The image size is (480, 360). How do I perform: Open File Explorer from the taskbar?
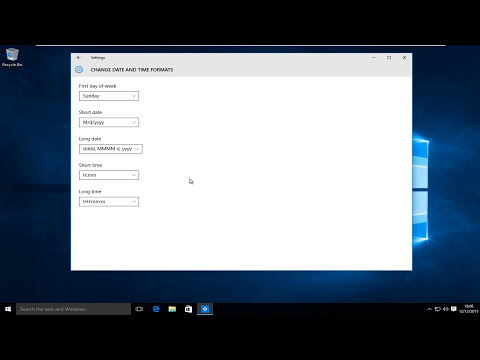tap(172, 309)
